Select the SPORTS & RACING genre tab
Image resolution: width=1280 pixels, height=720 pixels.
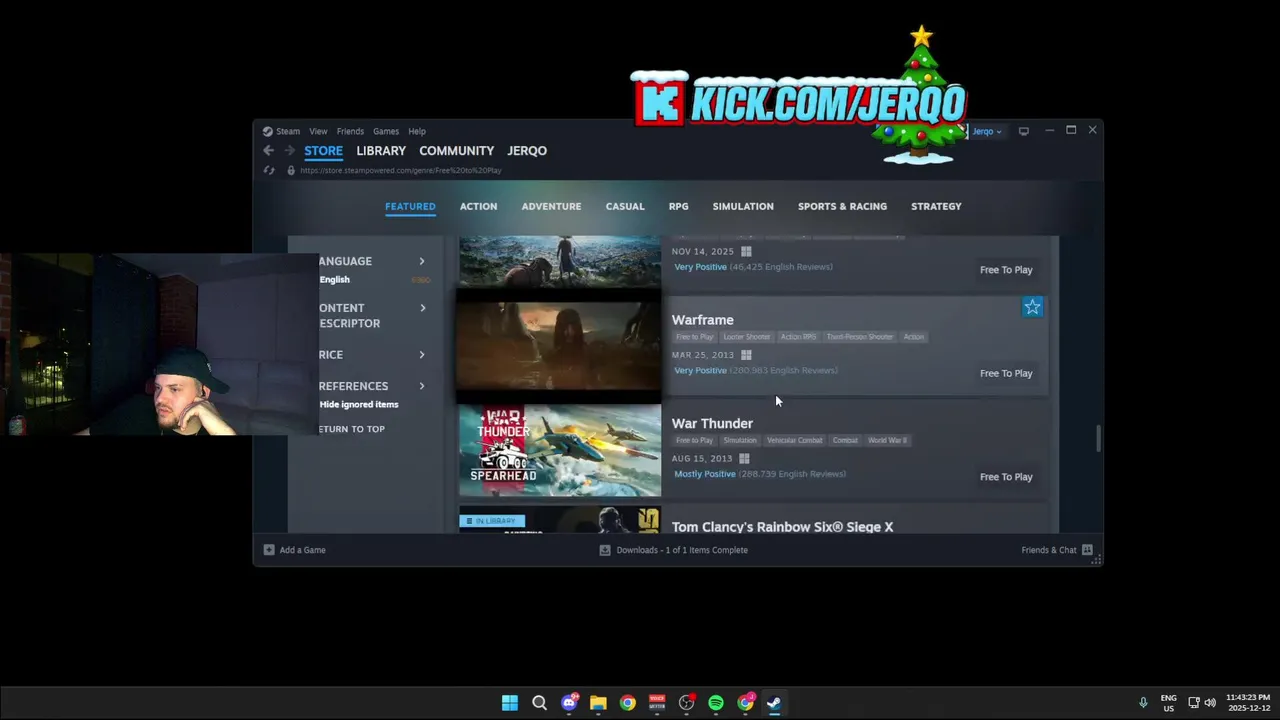[x=842, y=206]
